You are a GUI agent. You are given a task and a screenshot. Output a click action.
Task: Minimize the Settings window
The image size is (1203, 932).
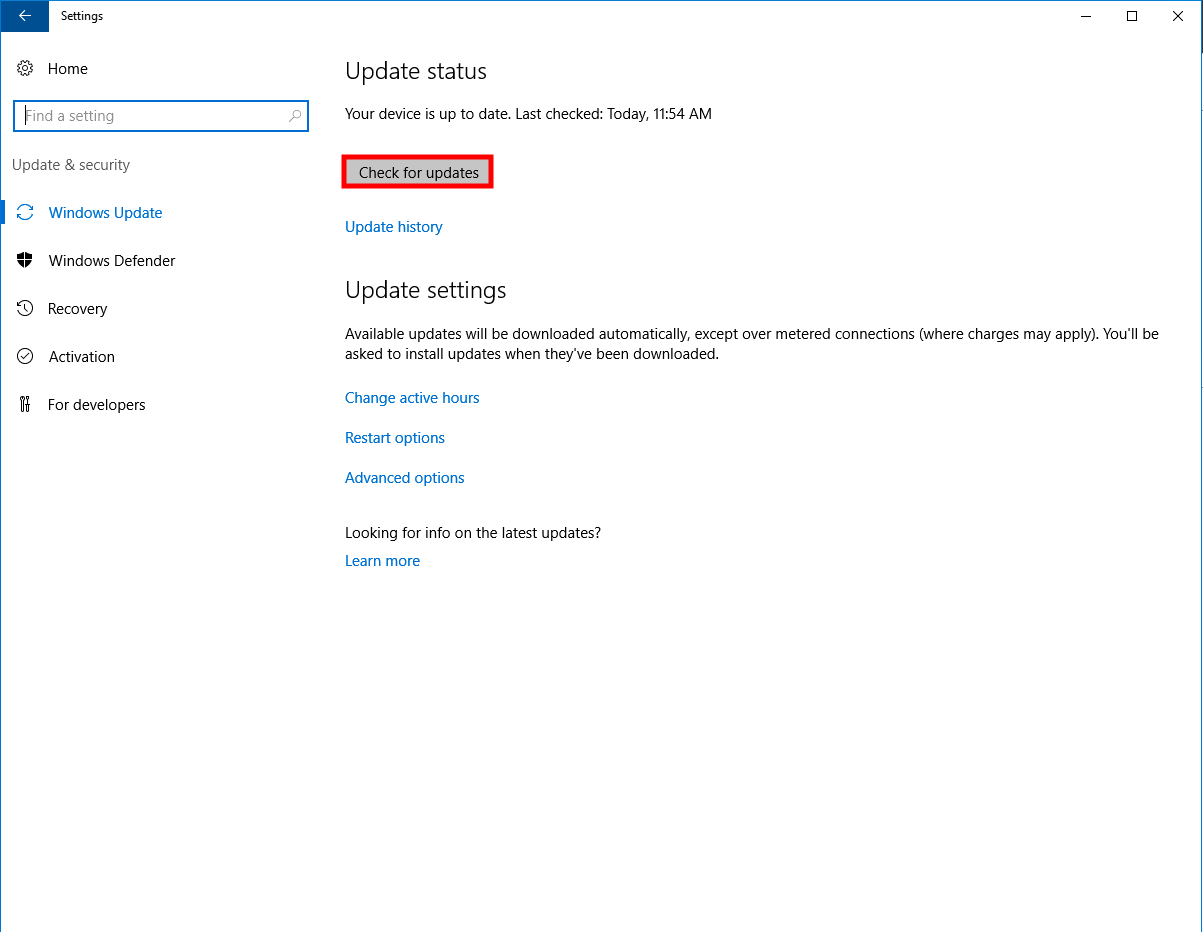[x=1086, y=16]
